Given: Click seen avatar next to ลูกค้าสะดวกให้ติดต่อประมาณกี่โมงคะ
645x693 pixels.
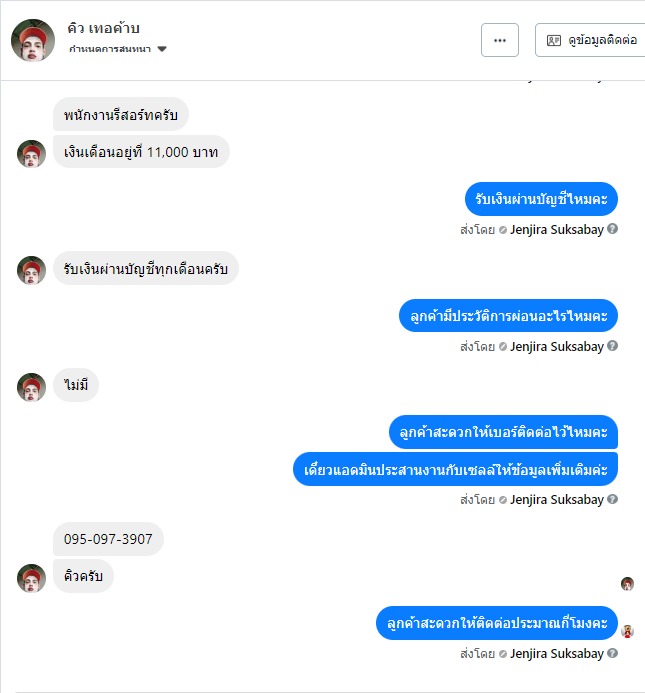Looking at the screenshot, I should (x=627, y=631).
